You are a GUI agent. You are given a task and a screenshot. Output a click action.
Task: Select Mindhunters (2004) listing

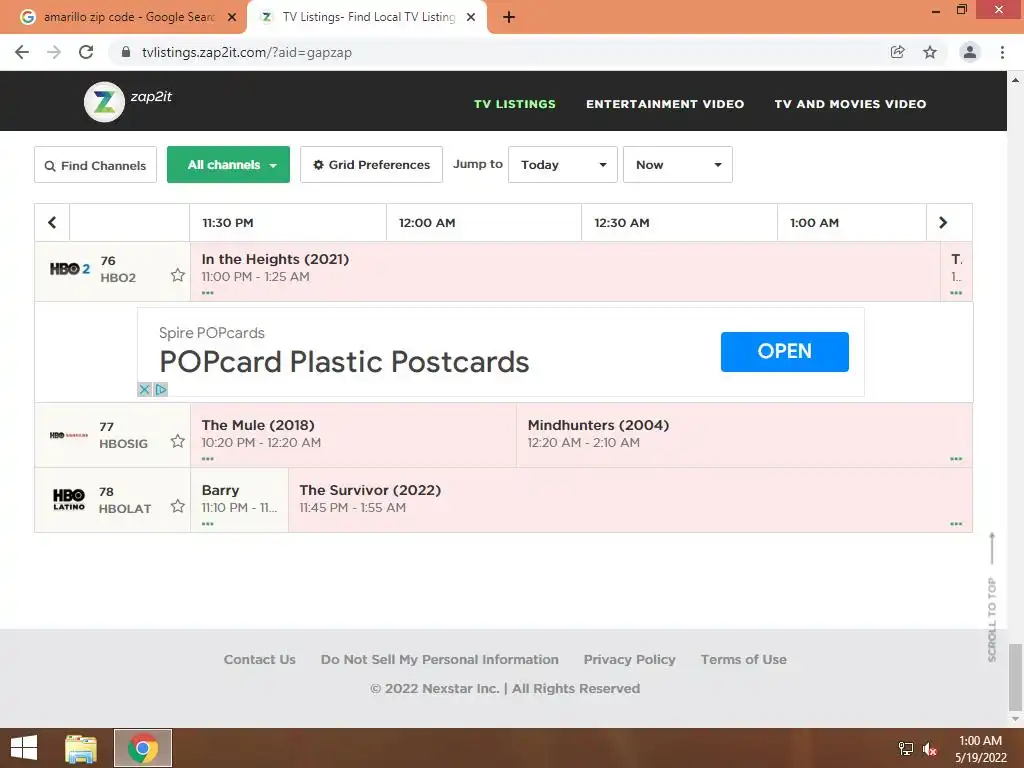point(744,435)
